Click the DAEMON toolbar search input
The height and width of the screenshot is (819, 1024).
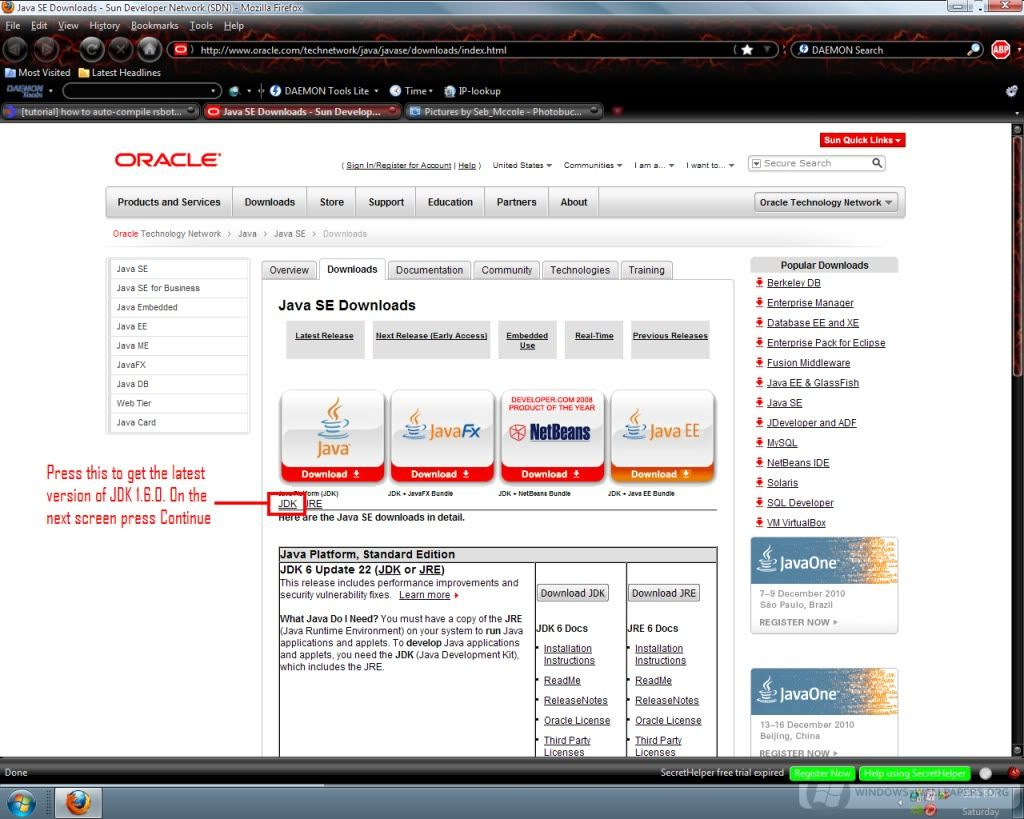point(142,91)
